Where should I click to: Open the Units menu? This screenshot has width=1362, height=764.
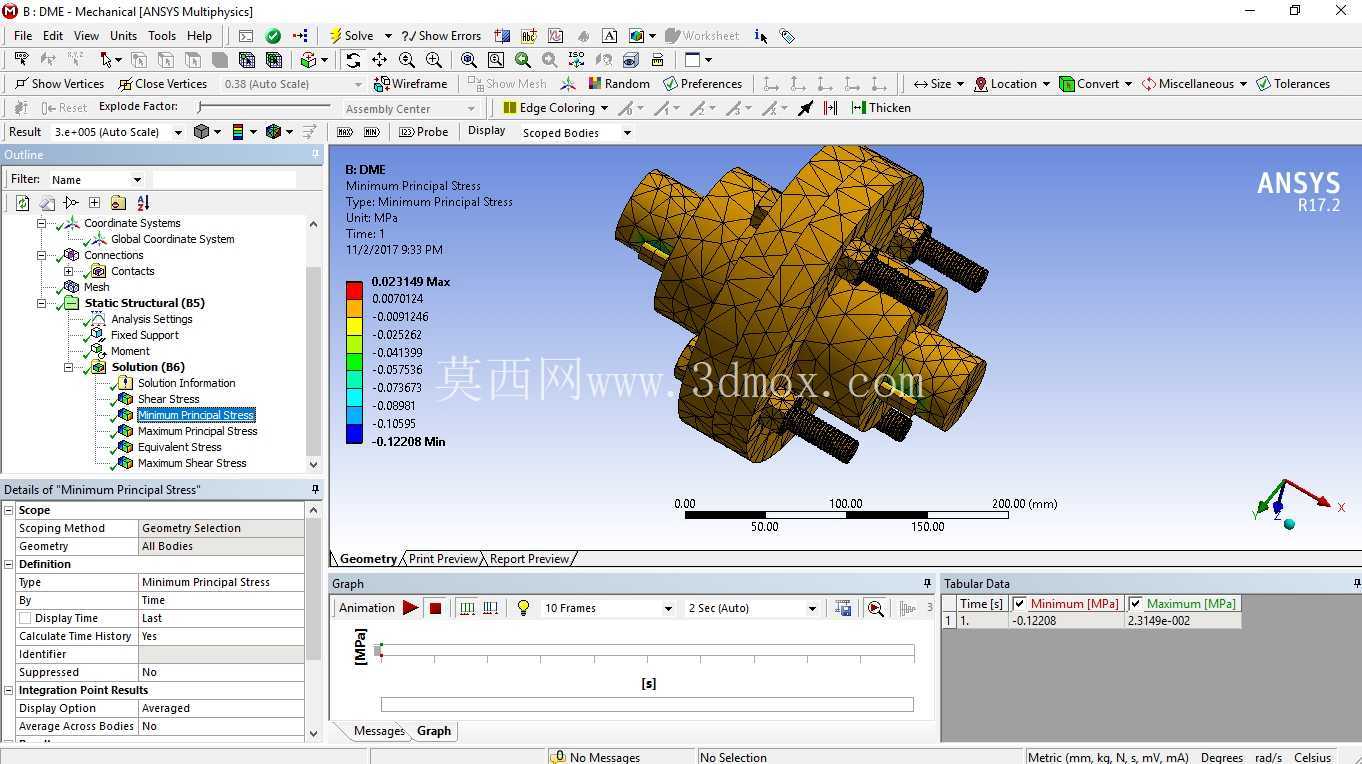click(123, 36)
